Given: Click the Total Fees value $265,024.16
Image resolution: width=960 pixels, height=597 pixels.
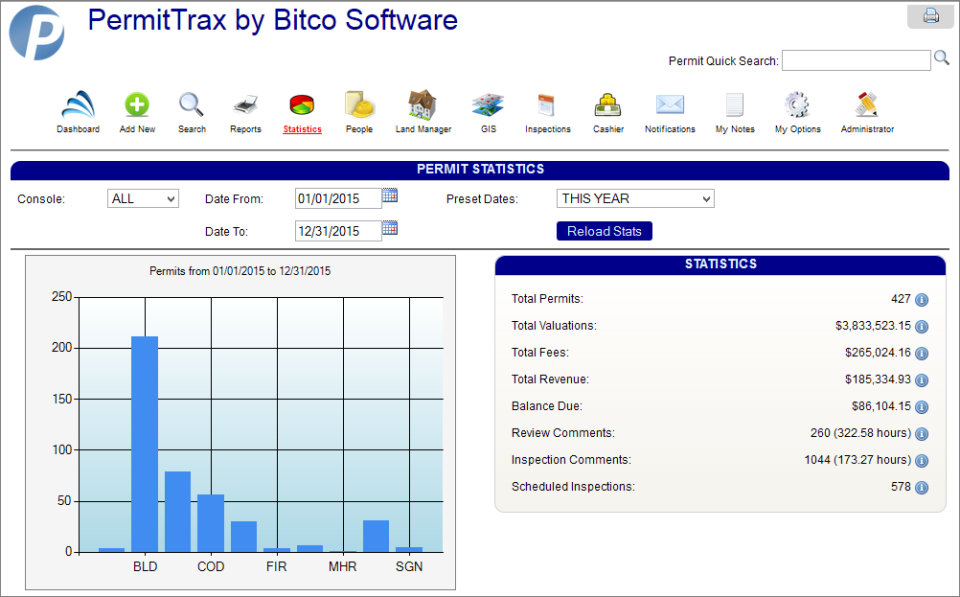Looking at the screenshot, I should [x=878, y=353].
